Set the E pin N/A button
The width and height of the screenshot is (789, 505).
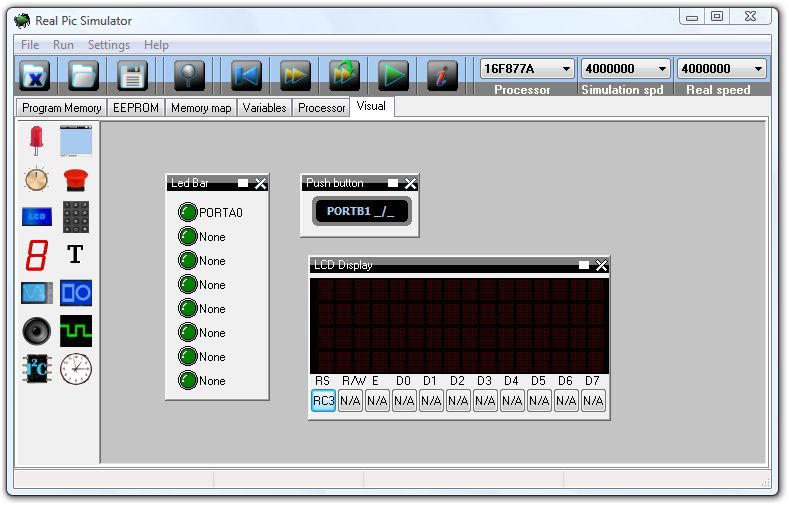tap(377, 401)
